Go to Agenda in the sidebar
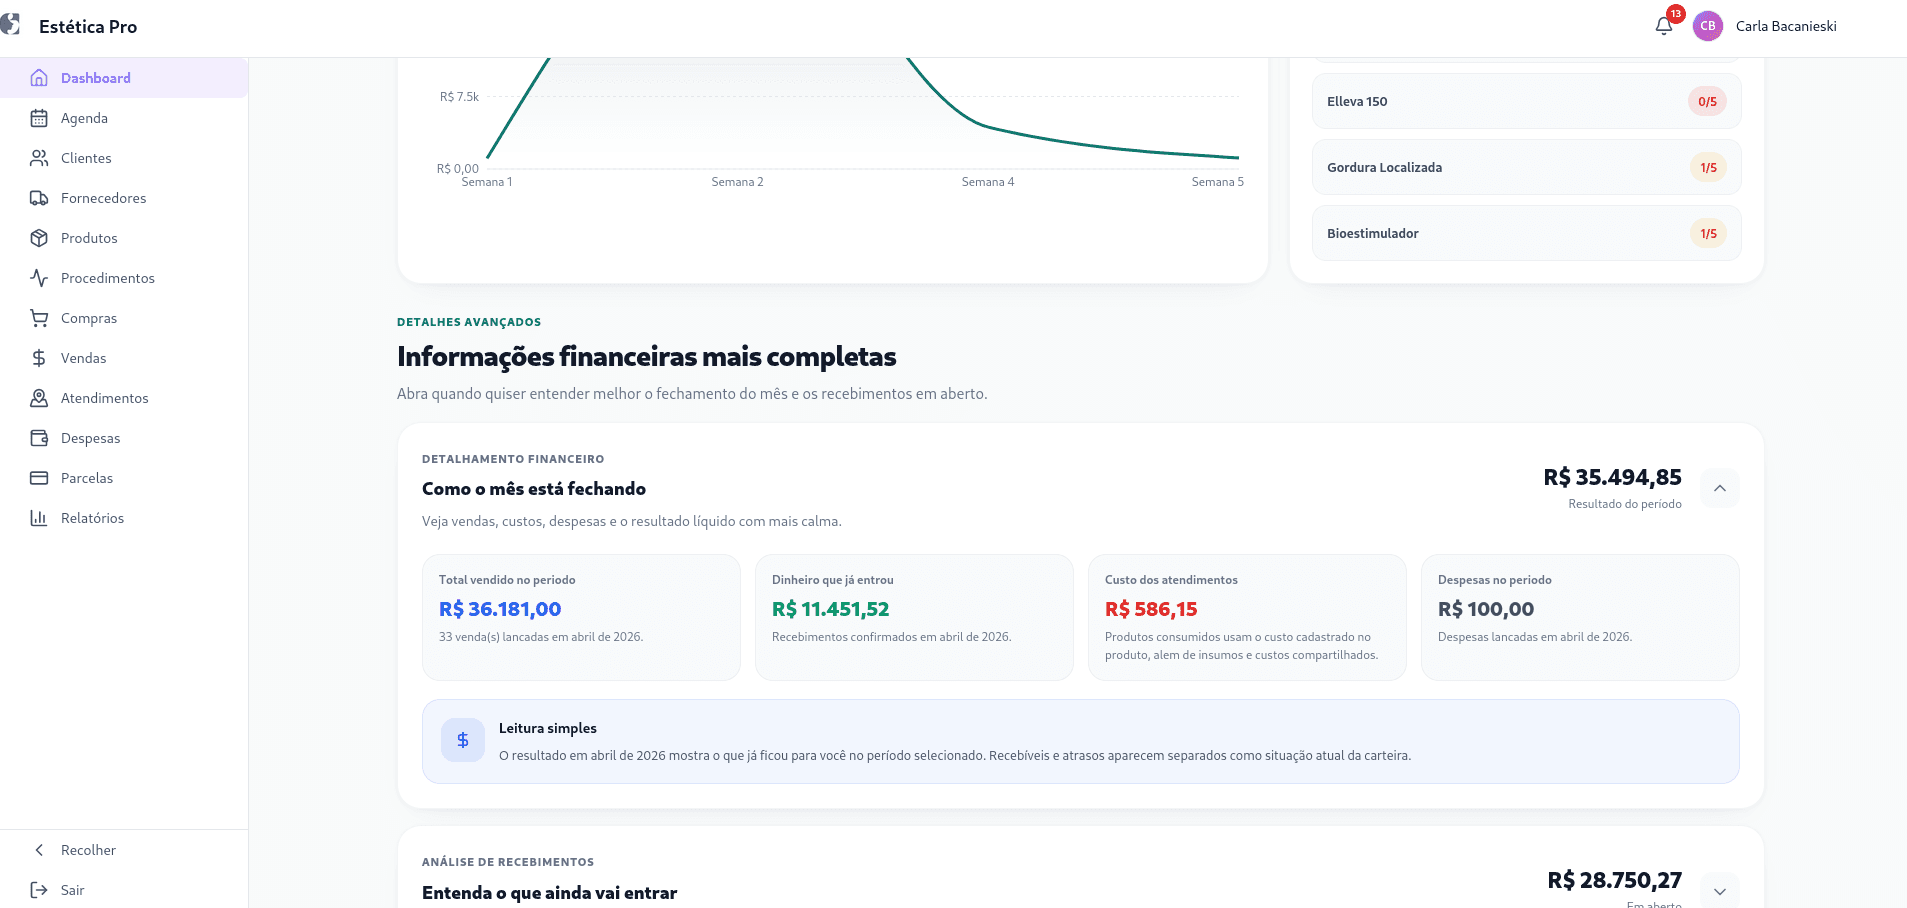The image size is (1907, 908). tap(124, 118)
